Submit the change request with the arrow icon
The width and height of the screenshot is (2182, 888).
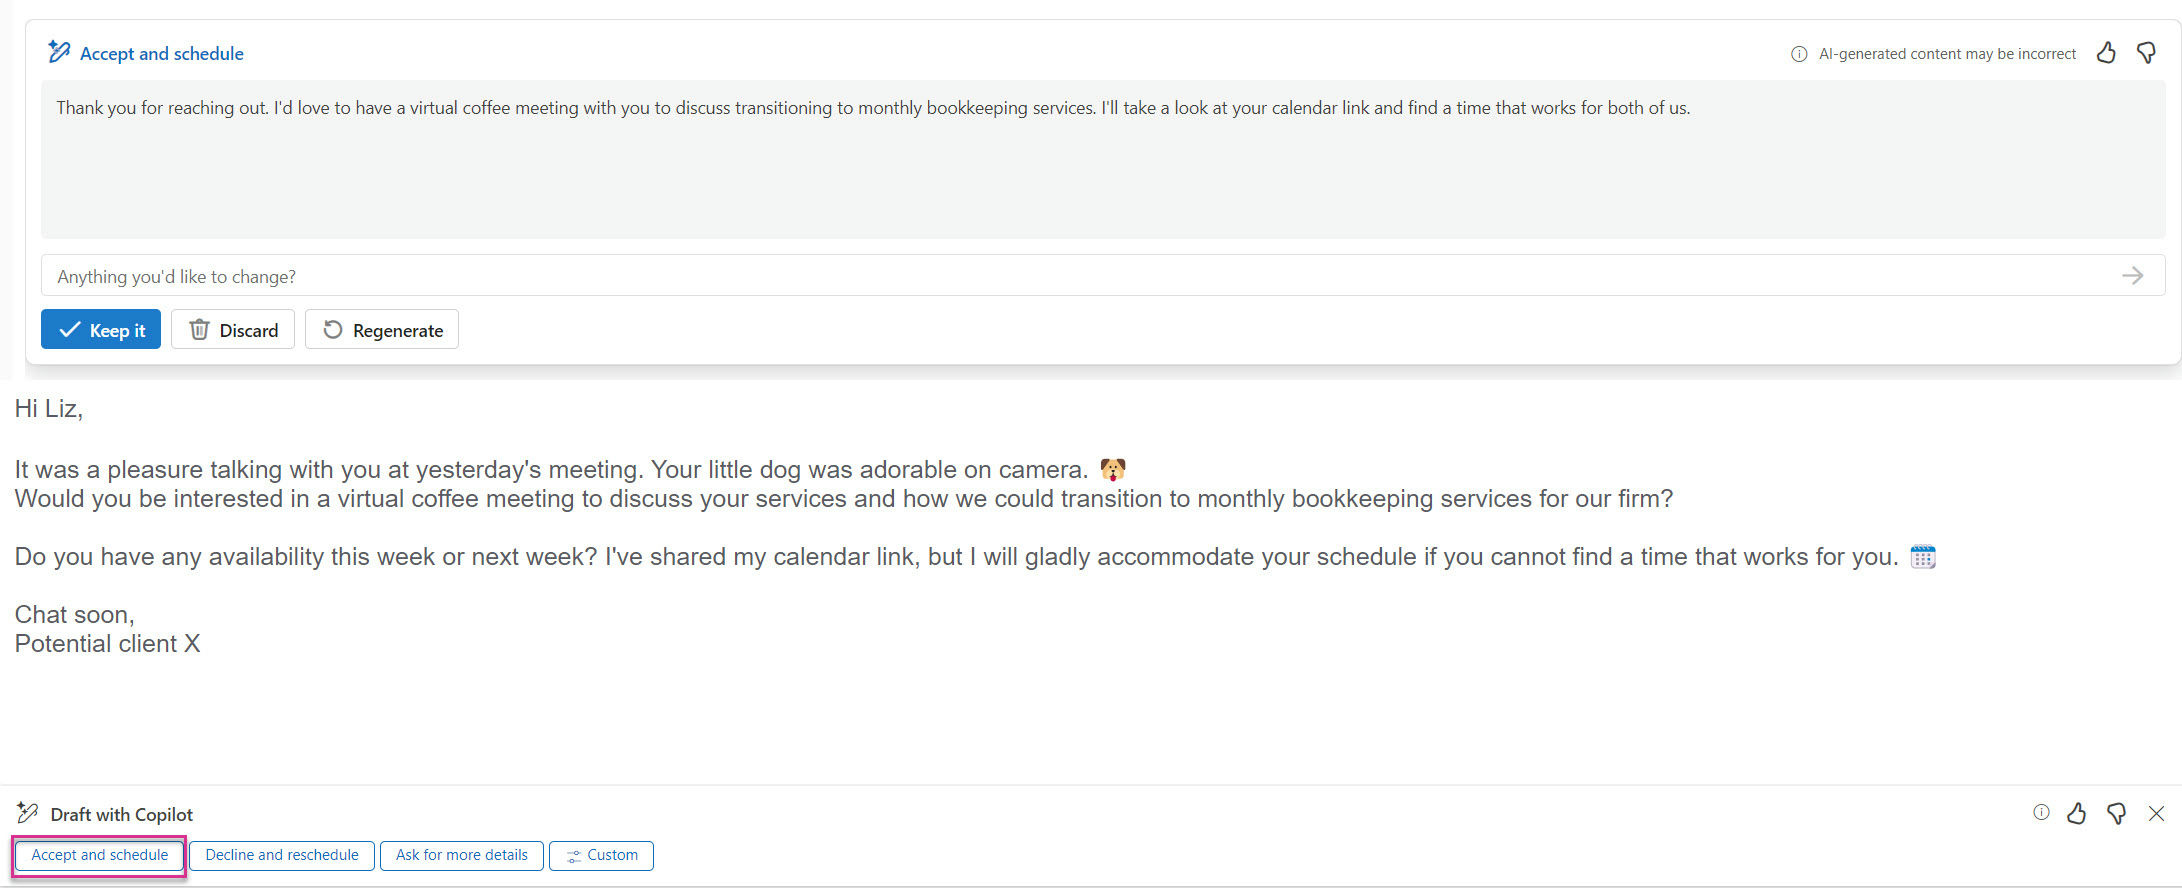click(x=2132, y=276)
